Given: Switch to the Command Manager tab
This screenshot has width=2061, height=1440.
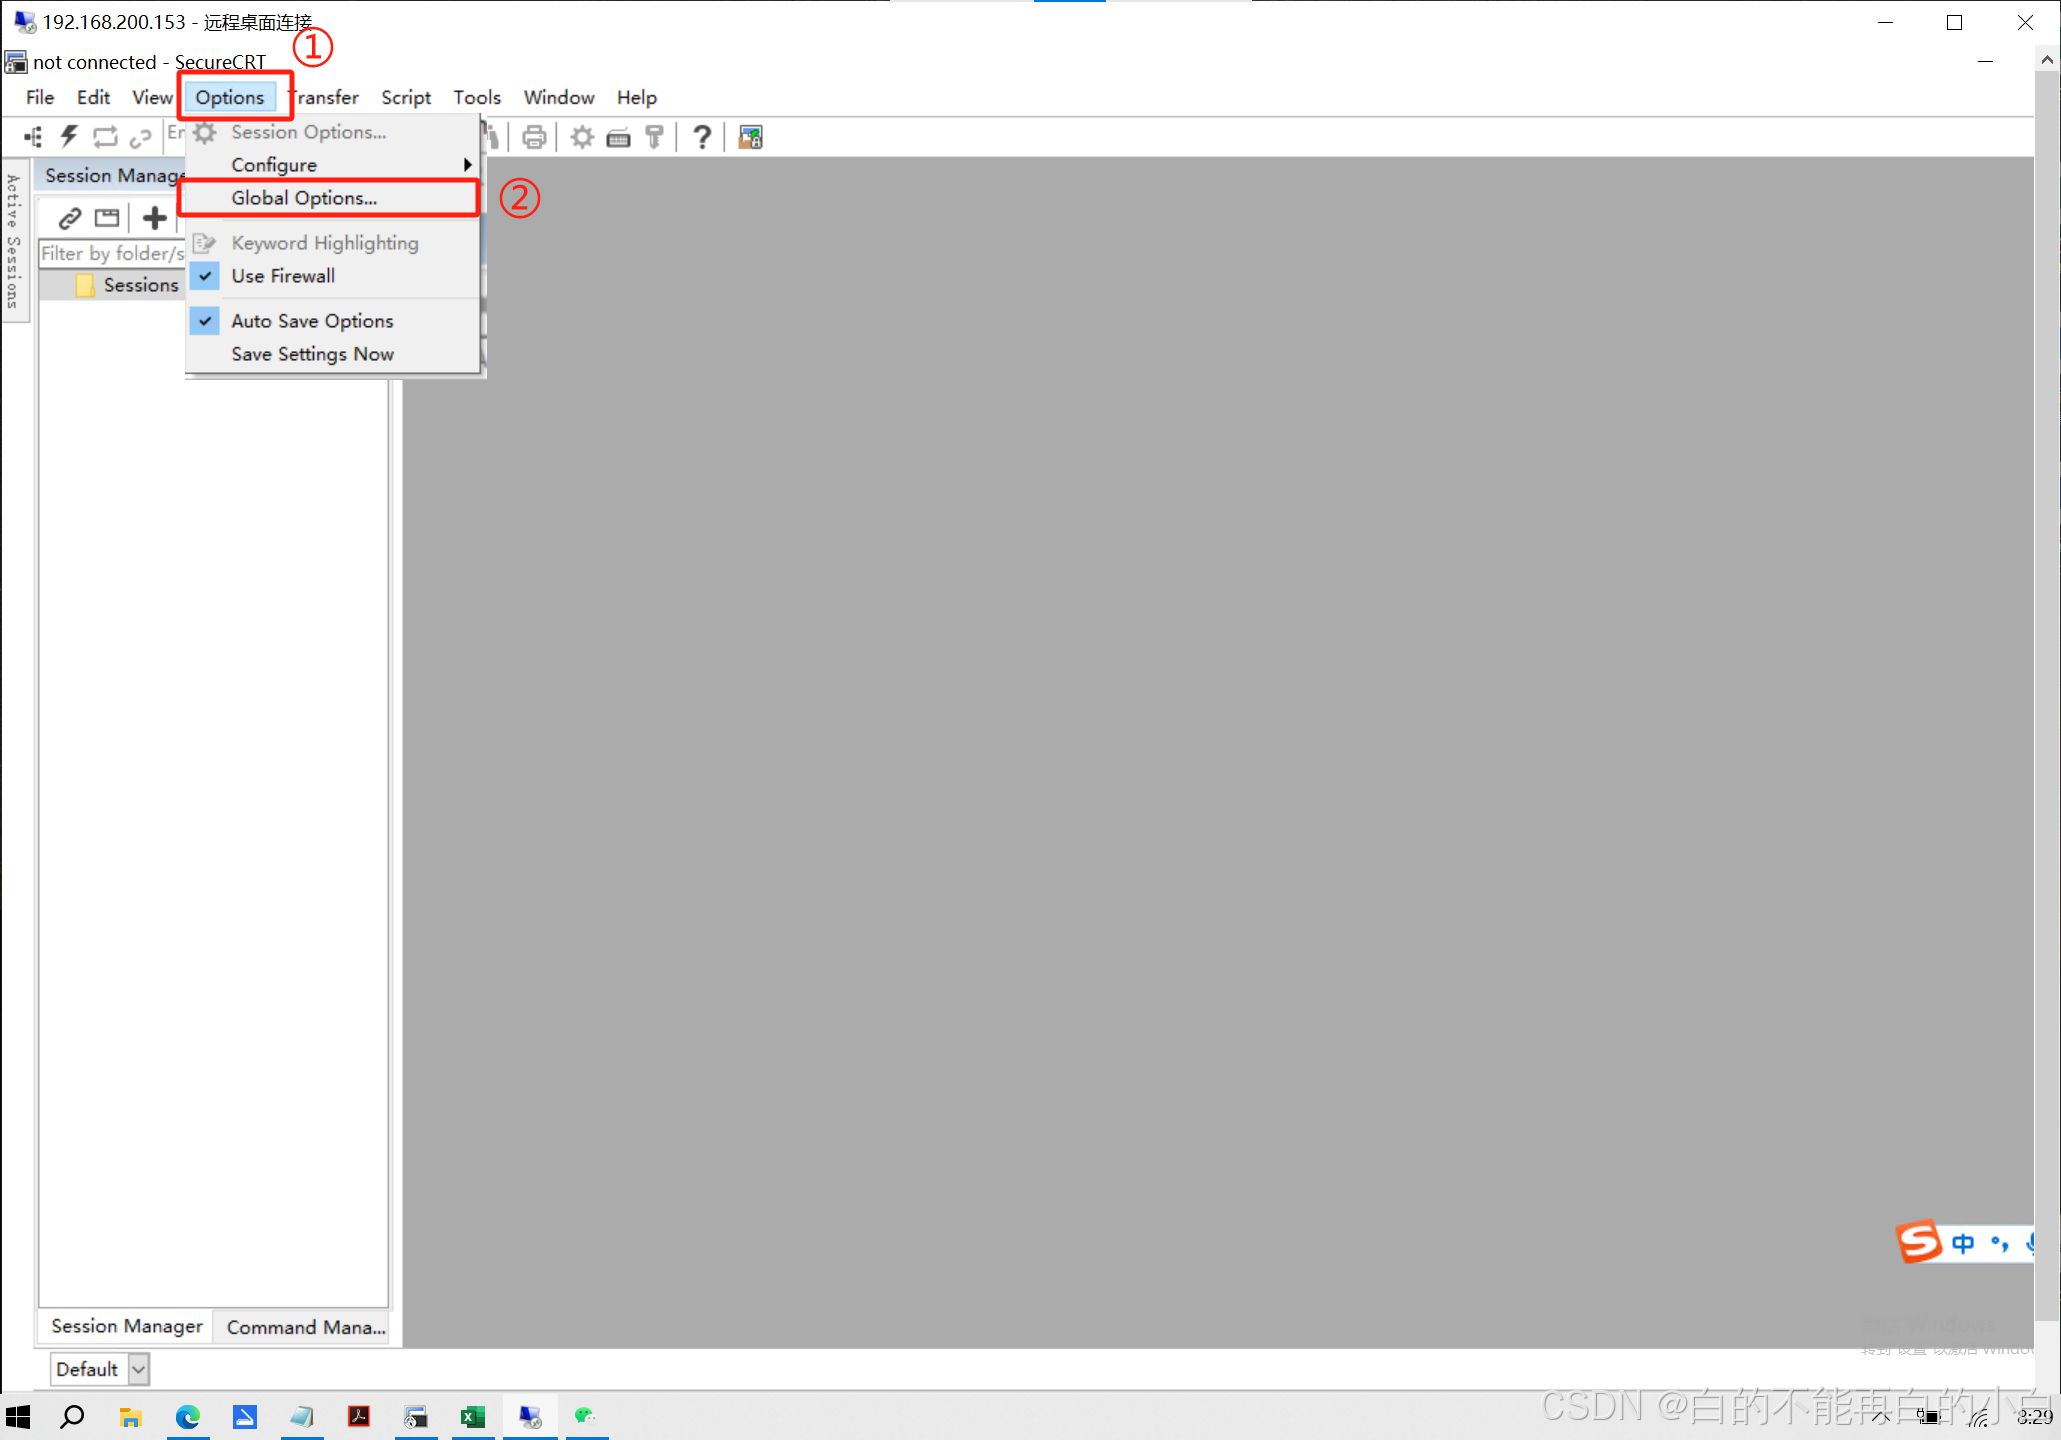Looking at the screenshot, I should [305, 1327].
